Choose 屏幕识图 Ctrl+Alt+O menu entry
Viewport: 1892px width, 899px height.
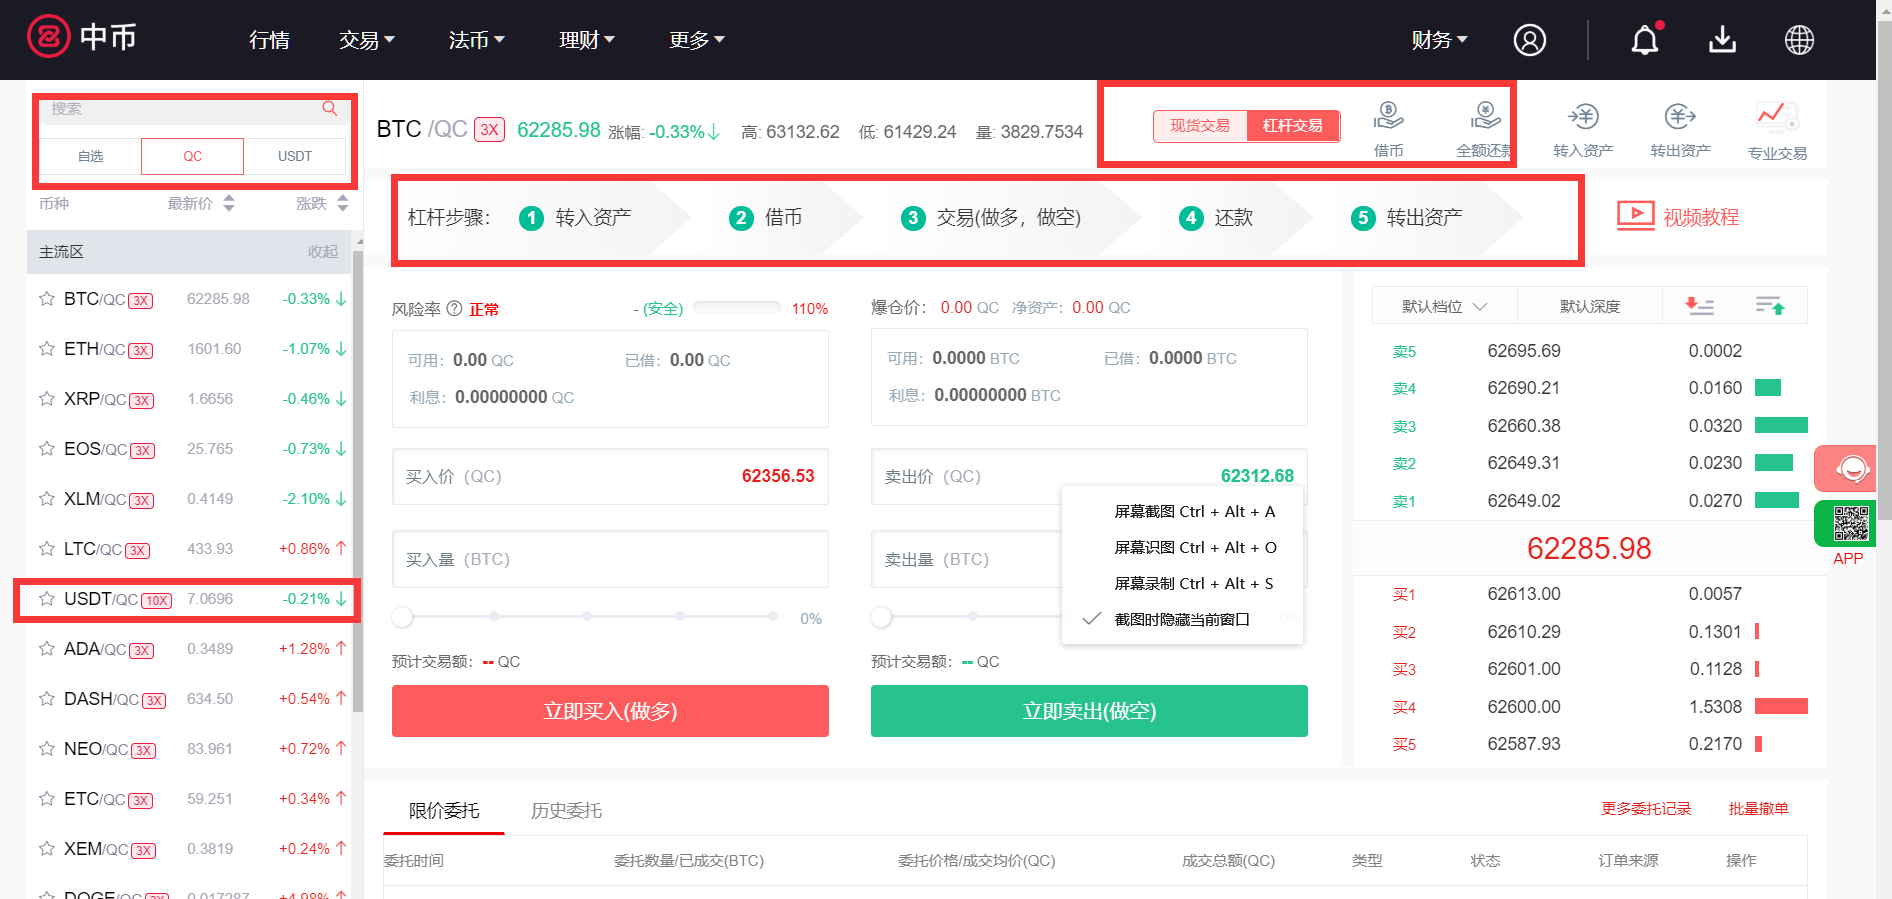1194,547
